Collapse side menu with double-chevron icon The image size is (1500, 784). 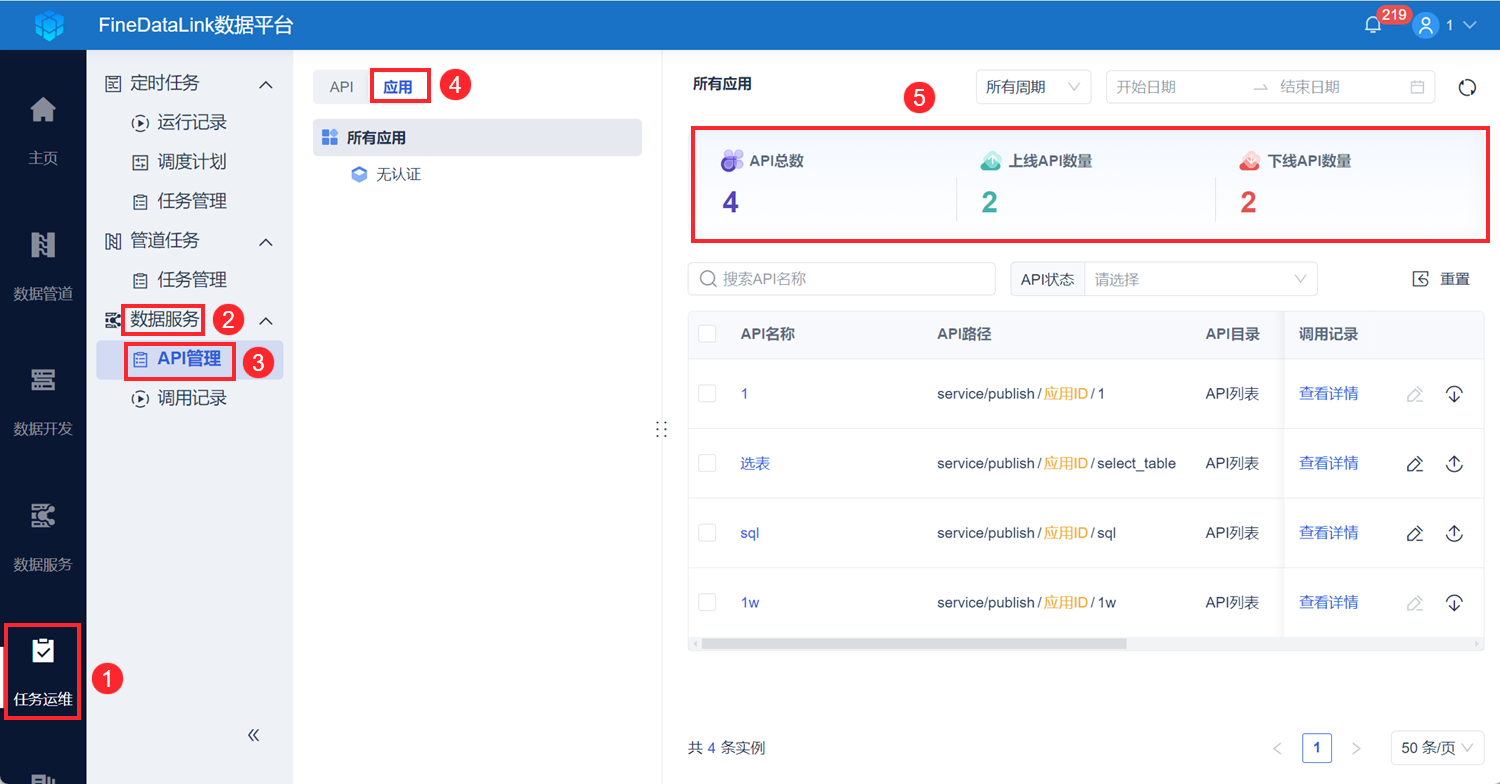(x=254, y=735)
